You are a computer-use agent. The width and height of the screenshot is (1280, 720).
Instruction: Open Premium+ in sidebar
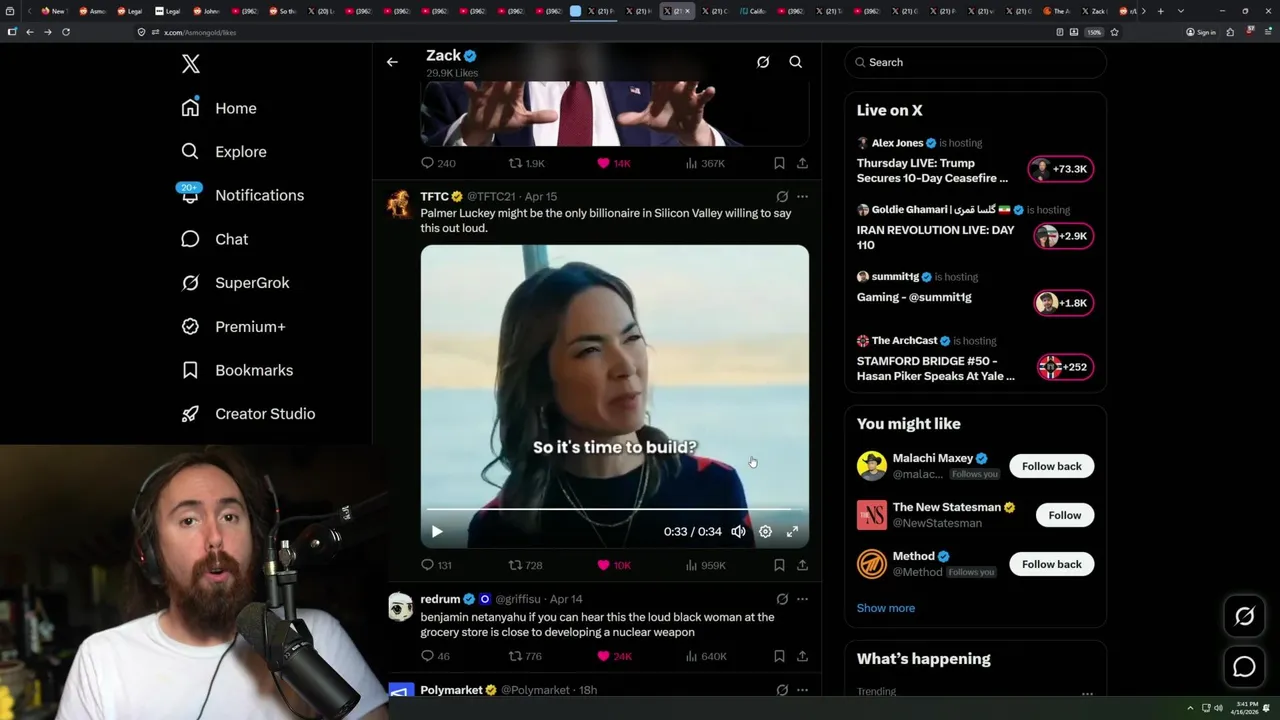233,326
